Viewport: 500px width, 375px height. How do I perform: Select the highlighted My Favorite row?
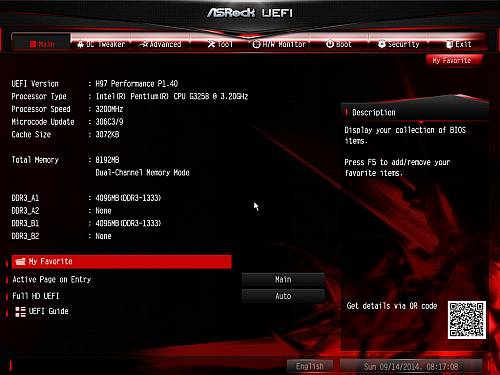(121, 262)
